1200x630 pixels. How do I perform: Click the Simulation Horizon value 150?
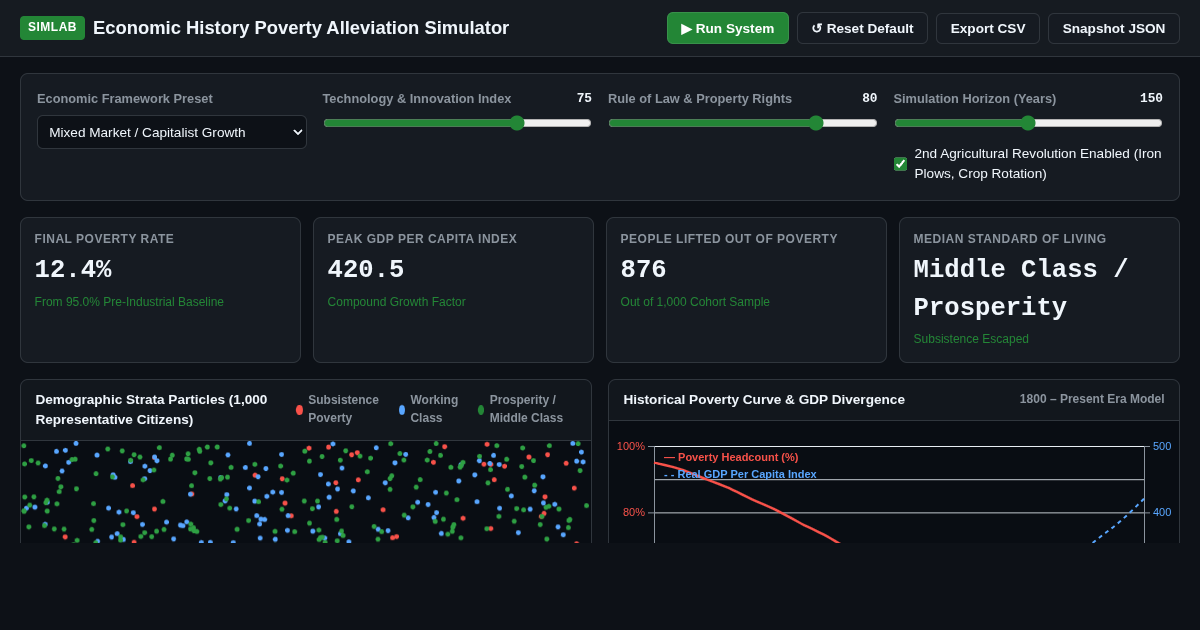tap(1151, 98)
